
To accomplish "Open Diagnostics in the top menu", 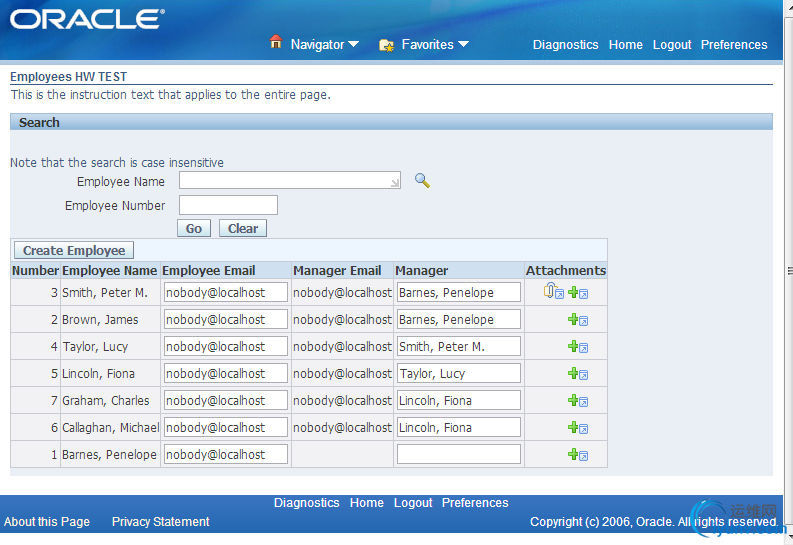I will (x=565, y=45).
